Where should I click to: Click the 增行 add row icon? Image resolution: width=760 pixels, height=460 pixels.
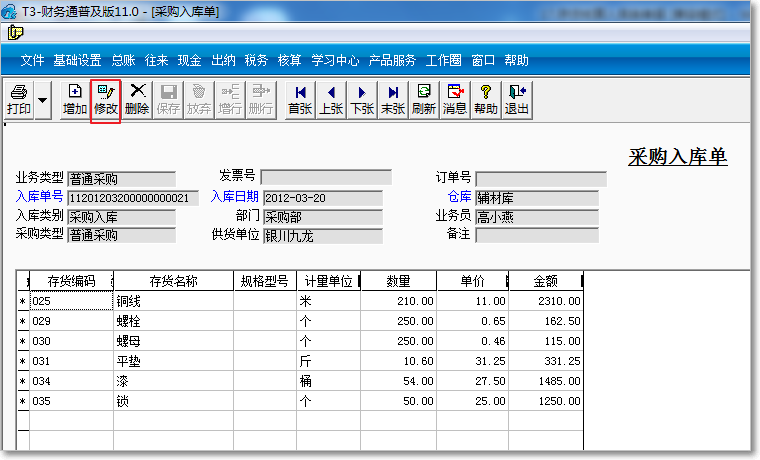tap(230, 99)
